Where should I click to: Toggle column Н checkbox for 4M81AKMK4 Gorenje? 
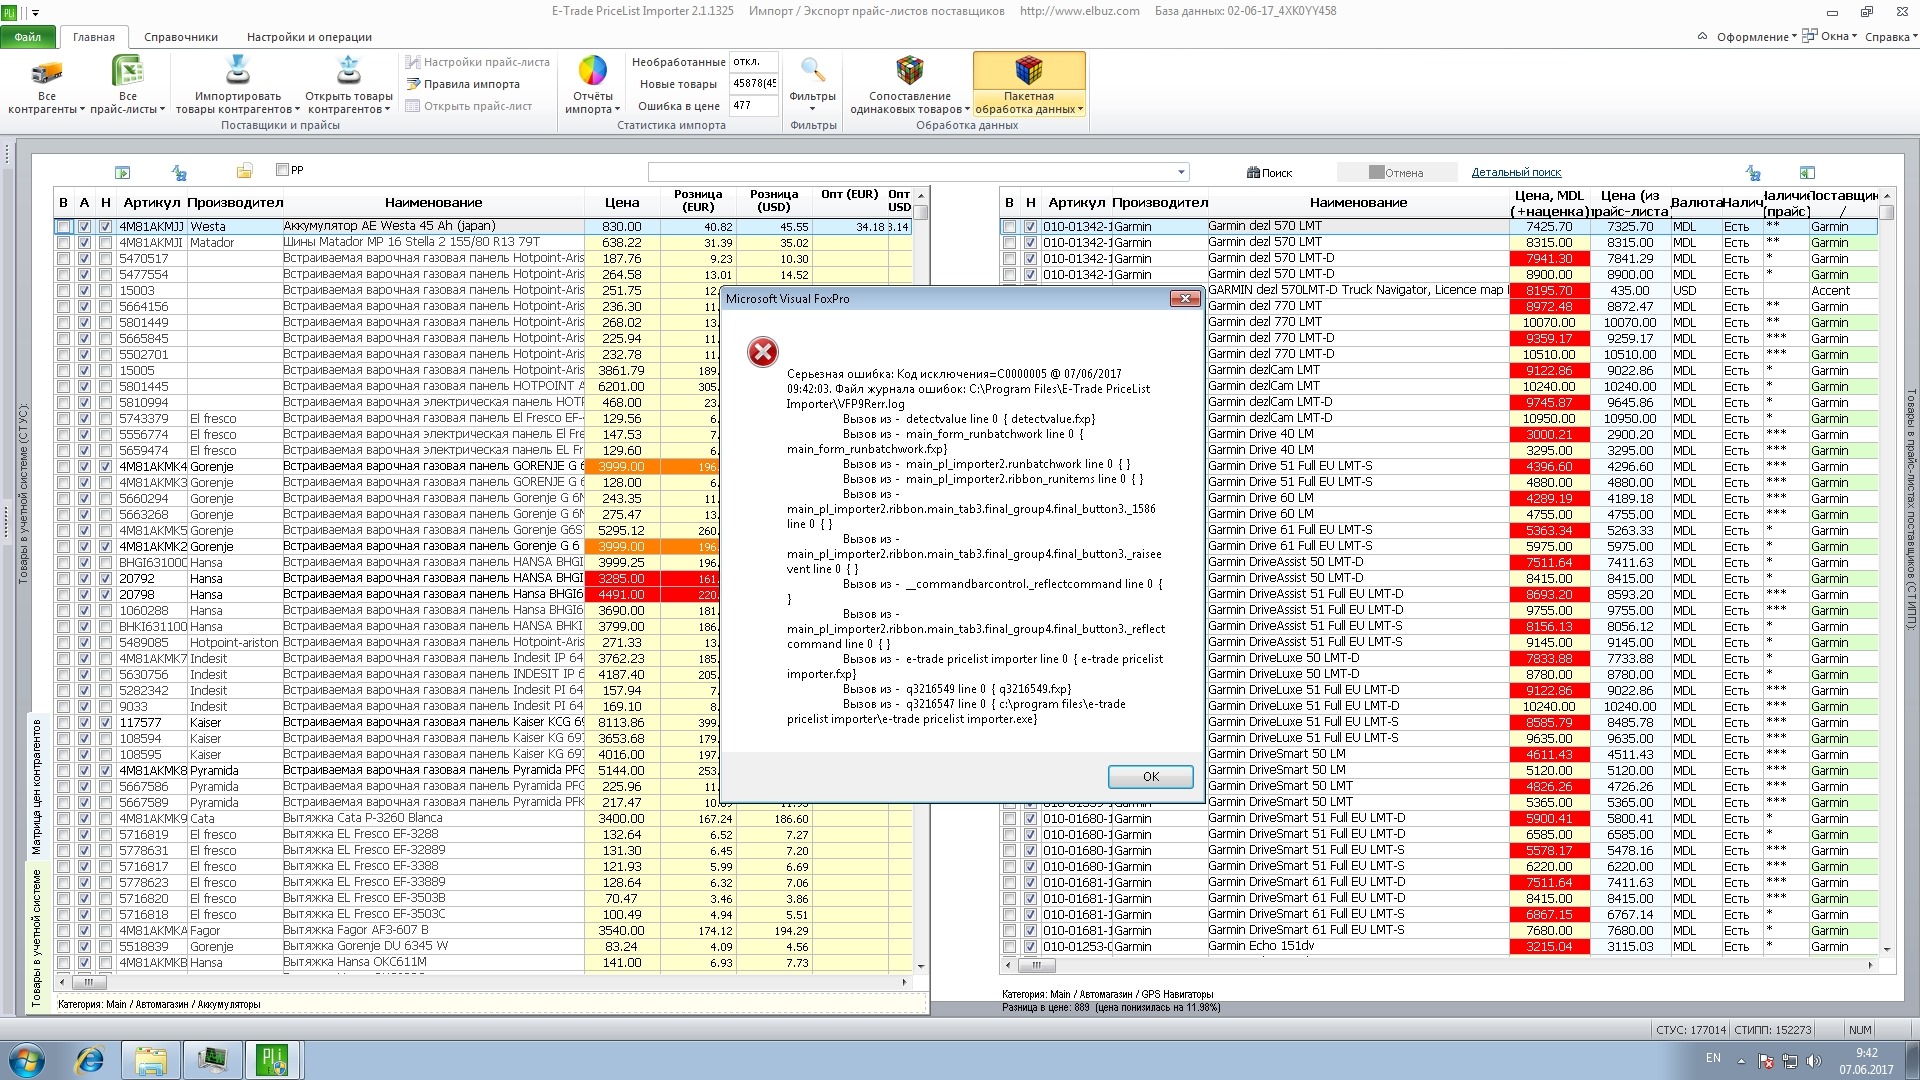pos(106,467)
